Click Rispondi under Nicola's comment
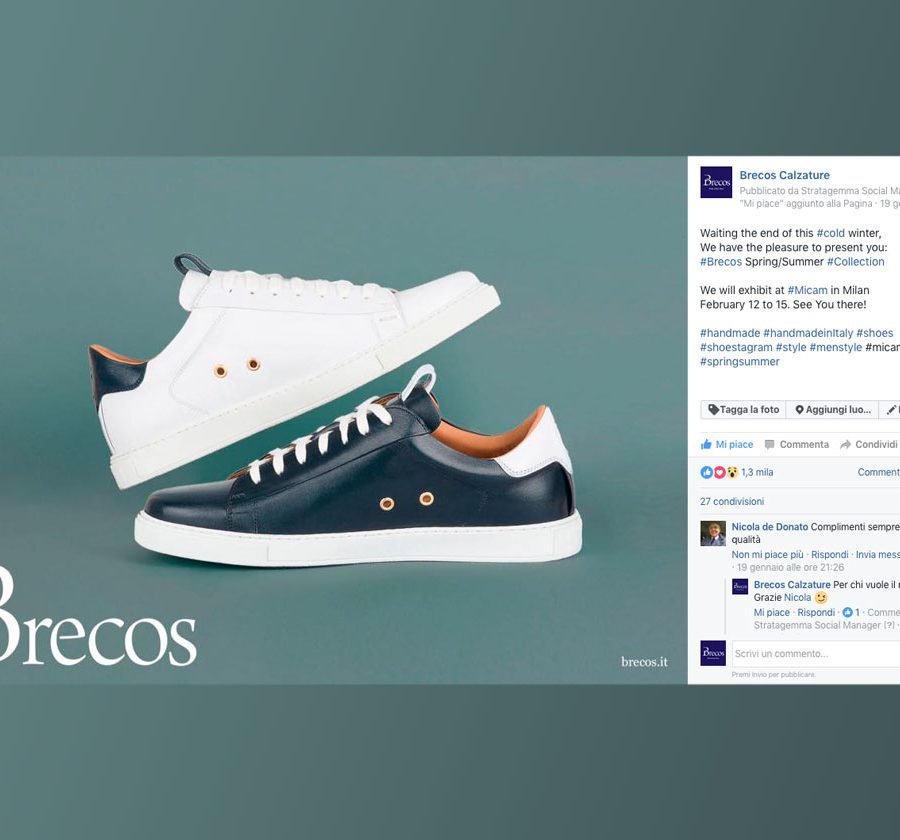 (829, 555)
